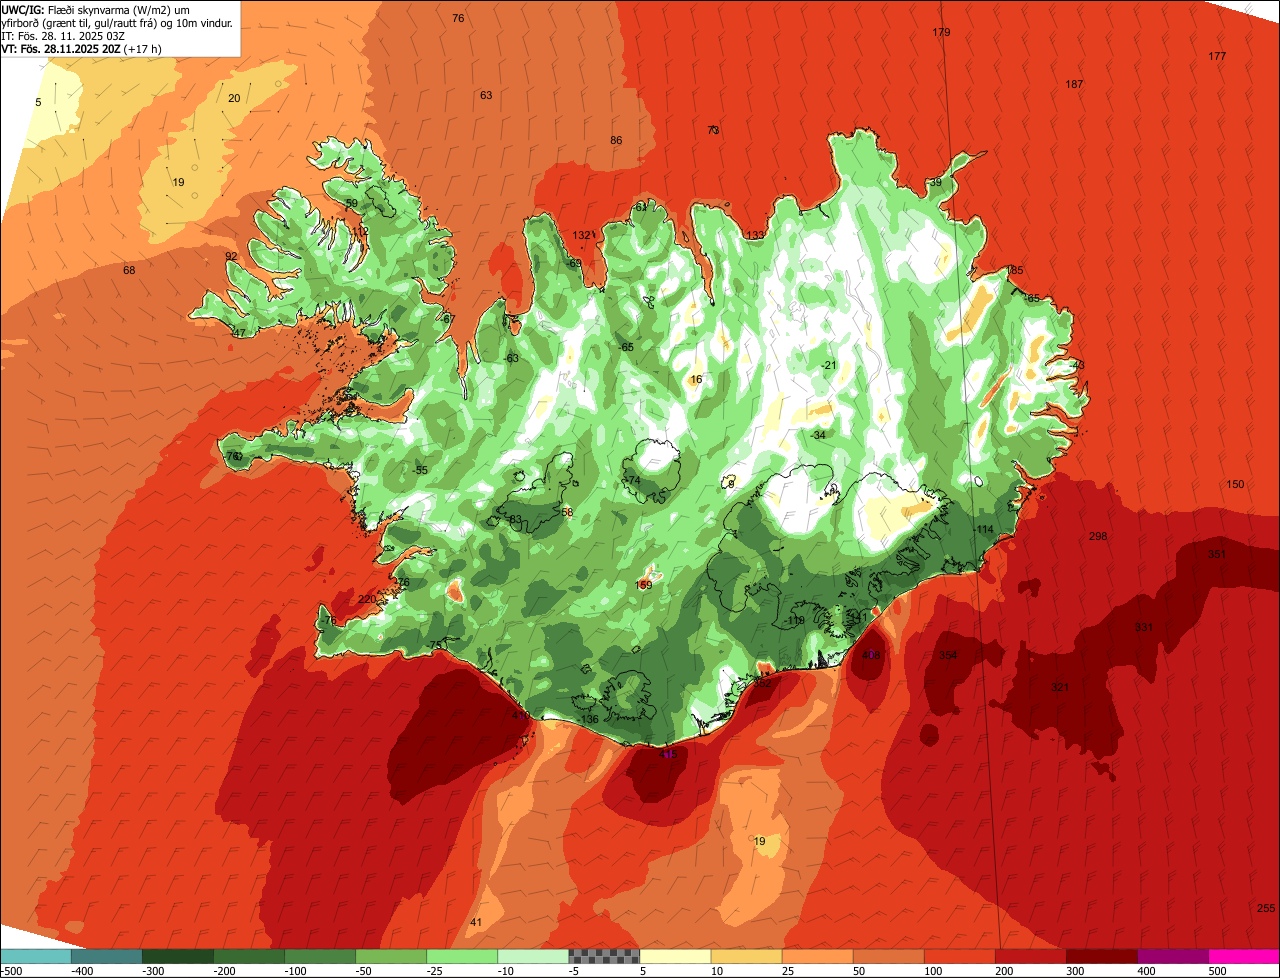Viewport: 1280px width, 978px height.
Task: Click the map value '150' in the eastern sea
Action: point(1235,484)
